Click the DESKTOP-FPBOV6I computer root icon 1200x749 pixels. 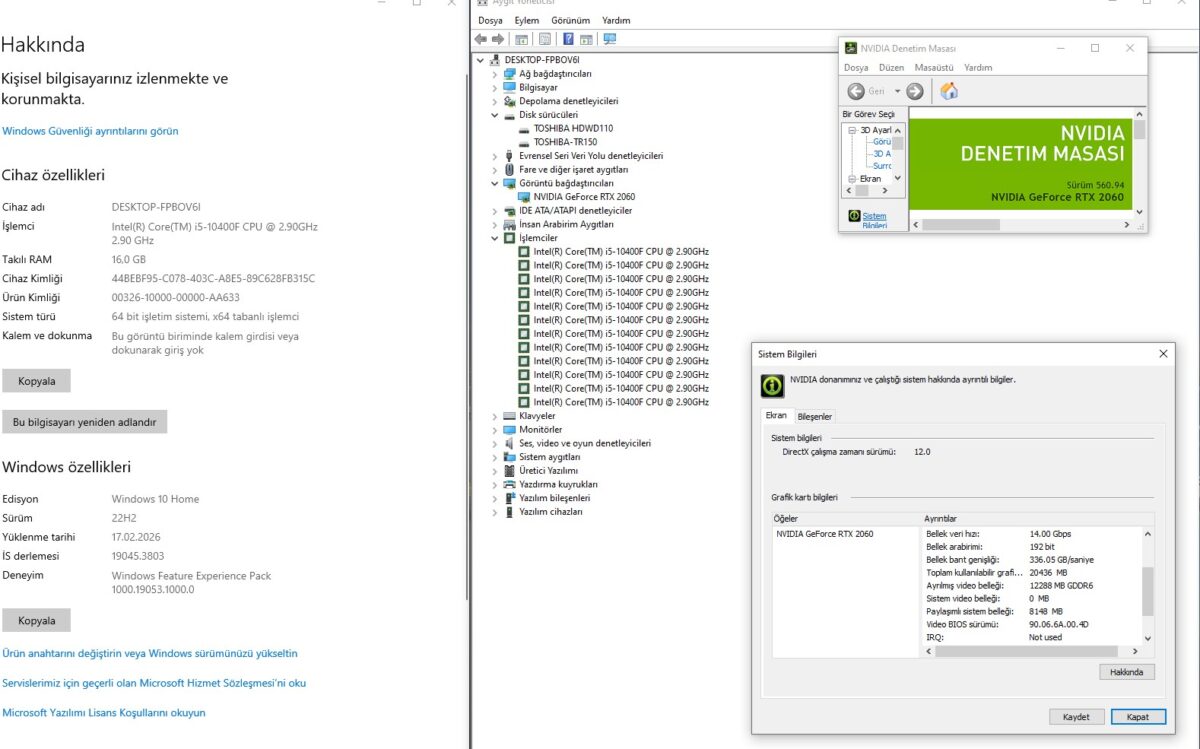pos(496,60)
